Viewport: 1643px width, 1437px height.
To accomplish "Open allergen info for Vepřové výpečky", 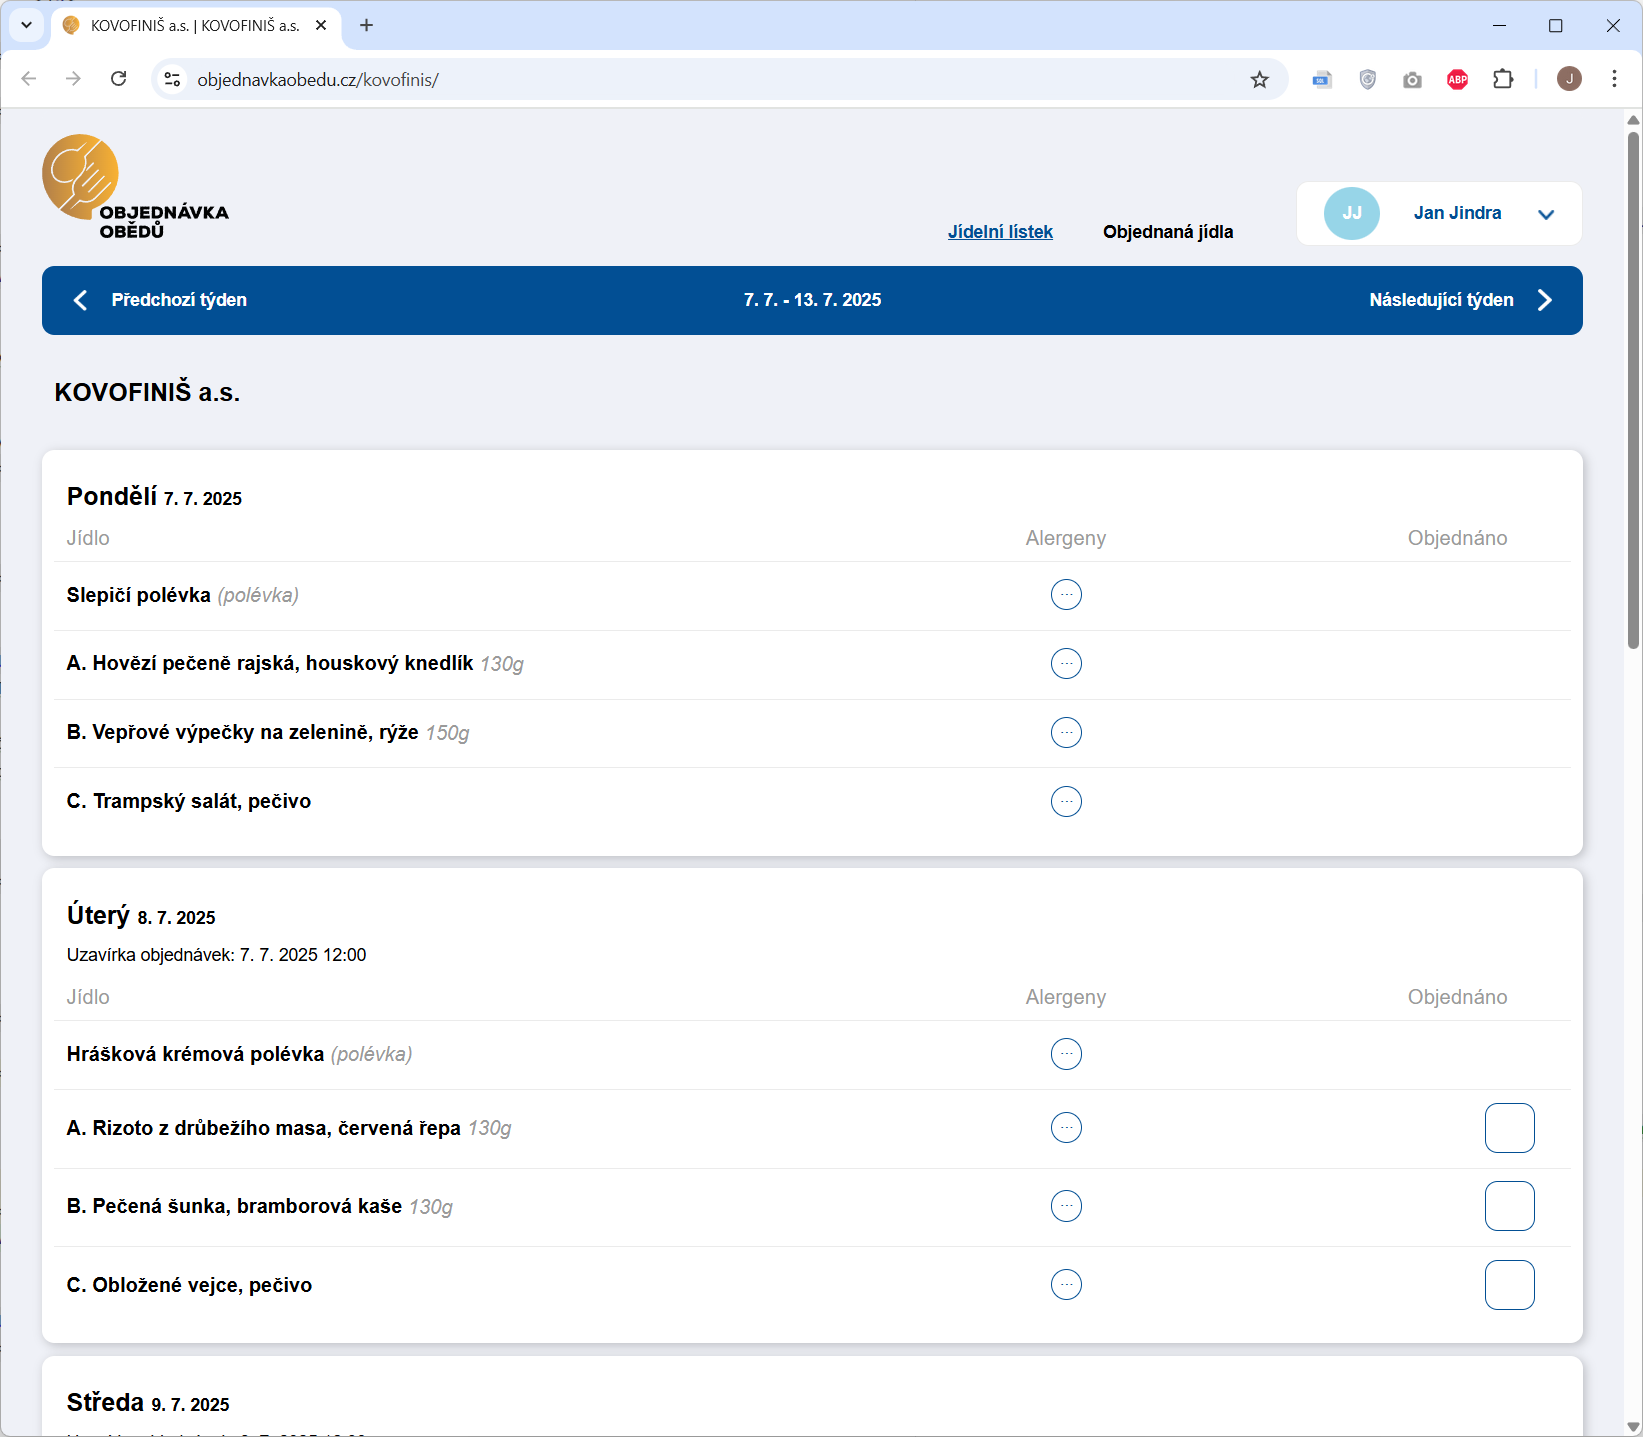I will (x=1066, y=733).
